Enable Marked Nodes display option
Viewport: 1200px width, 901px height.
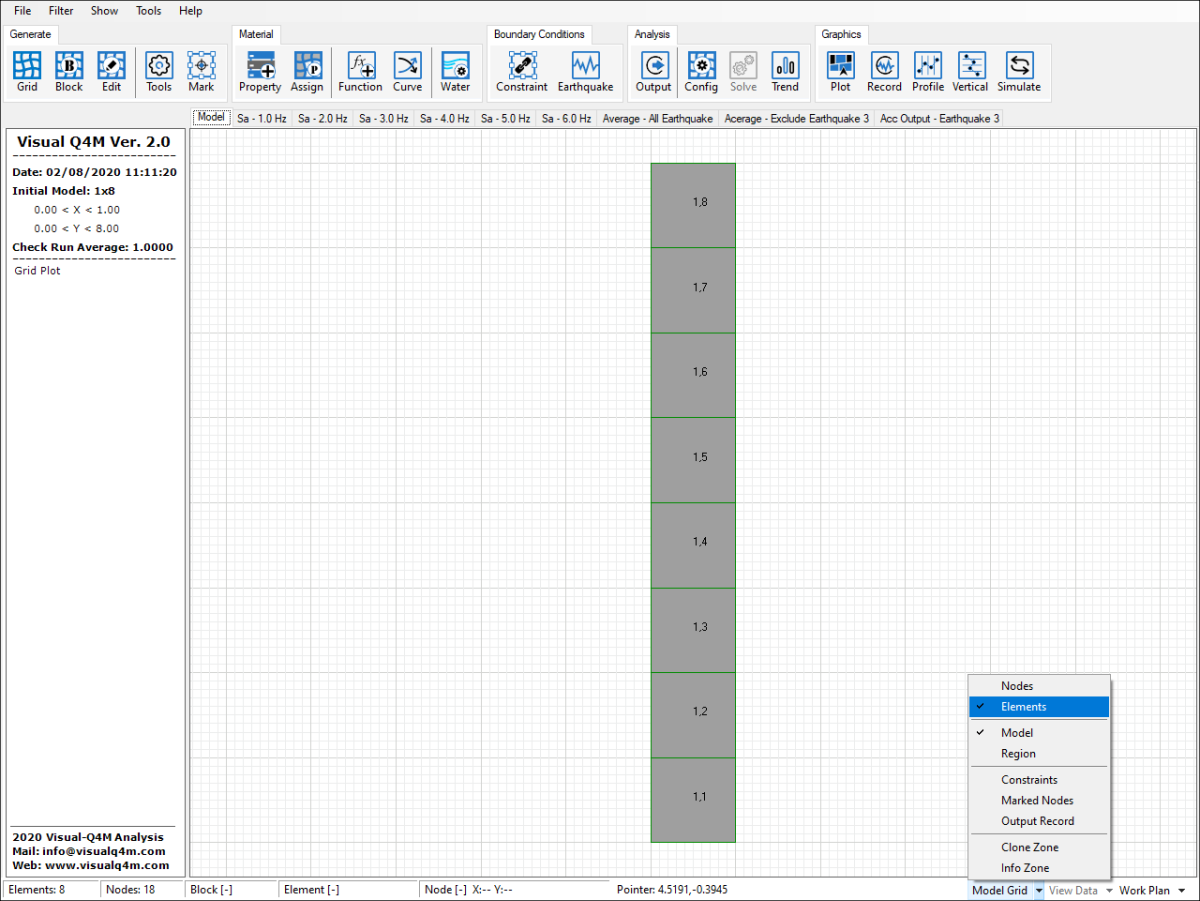coord(1039,801)
